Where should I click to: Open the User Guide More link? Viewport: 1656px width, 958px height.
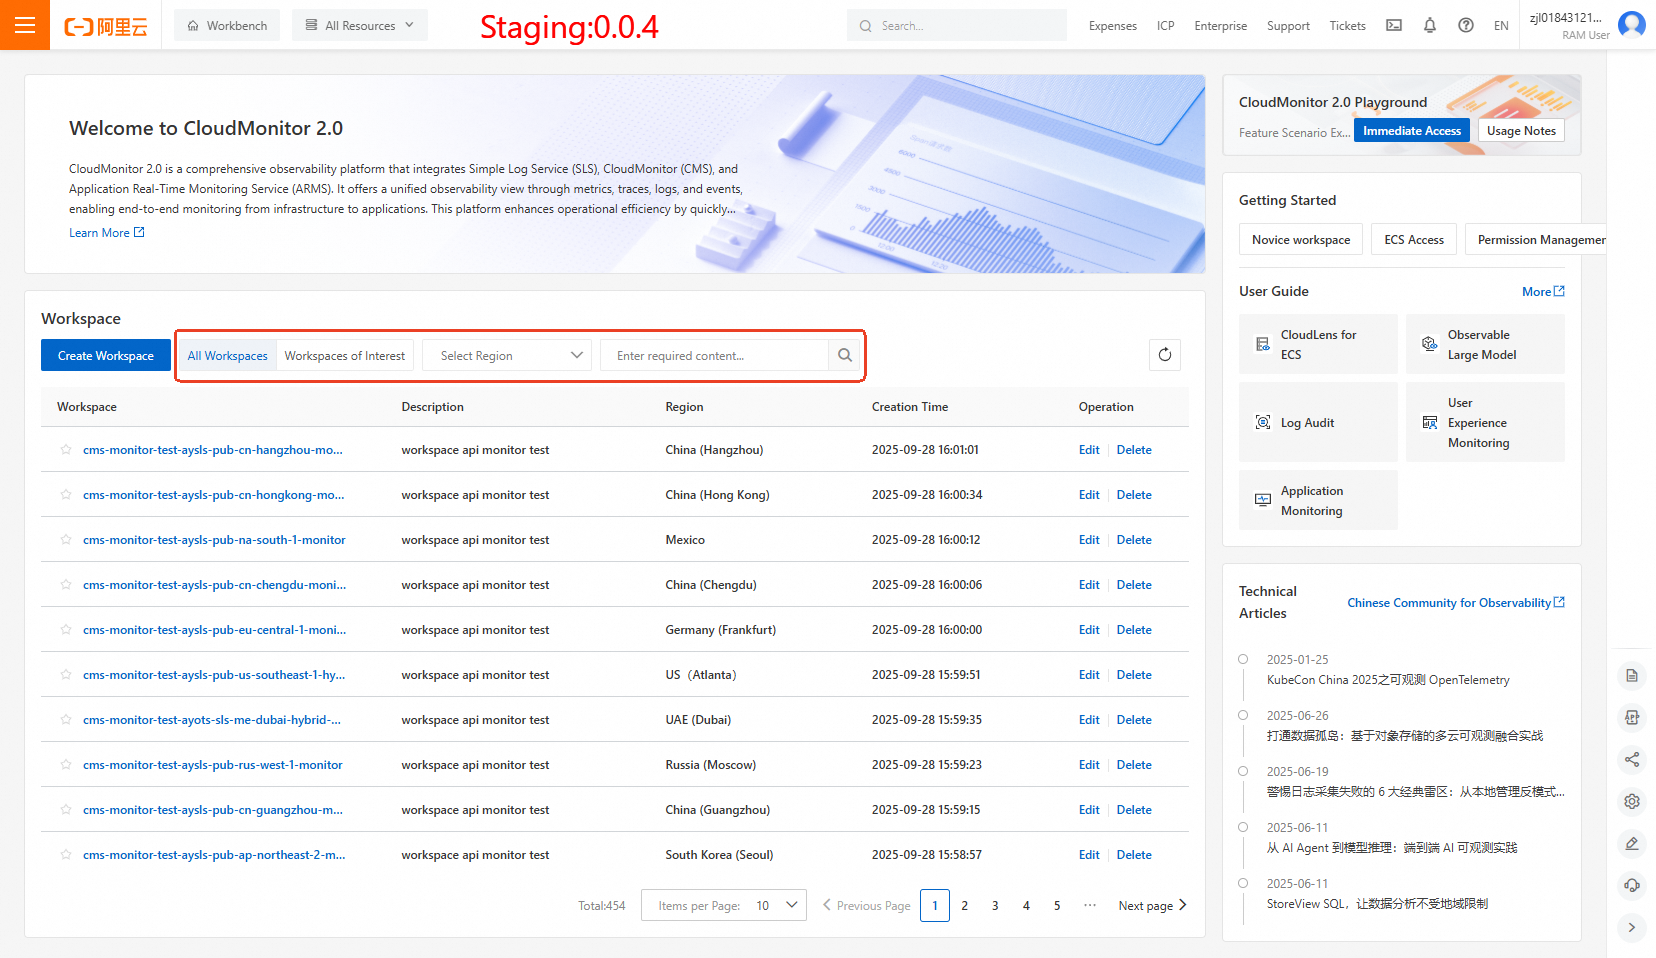(1543, 291)
